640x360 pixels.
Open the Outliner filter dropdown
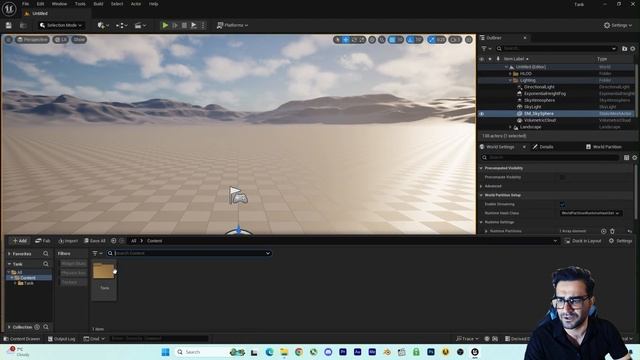coord(486,49)
